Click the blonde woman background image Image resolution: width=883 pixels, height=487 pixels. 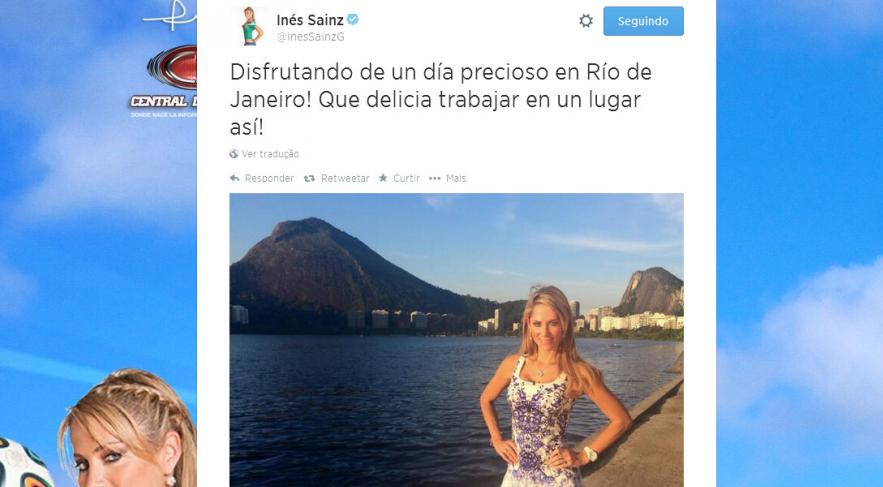coord(128,429)
